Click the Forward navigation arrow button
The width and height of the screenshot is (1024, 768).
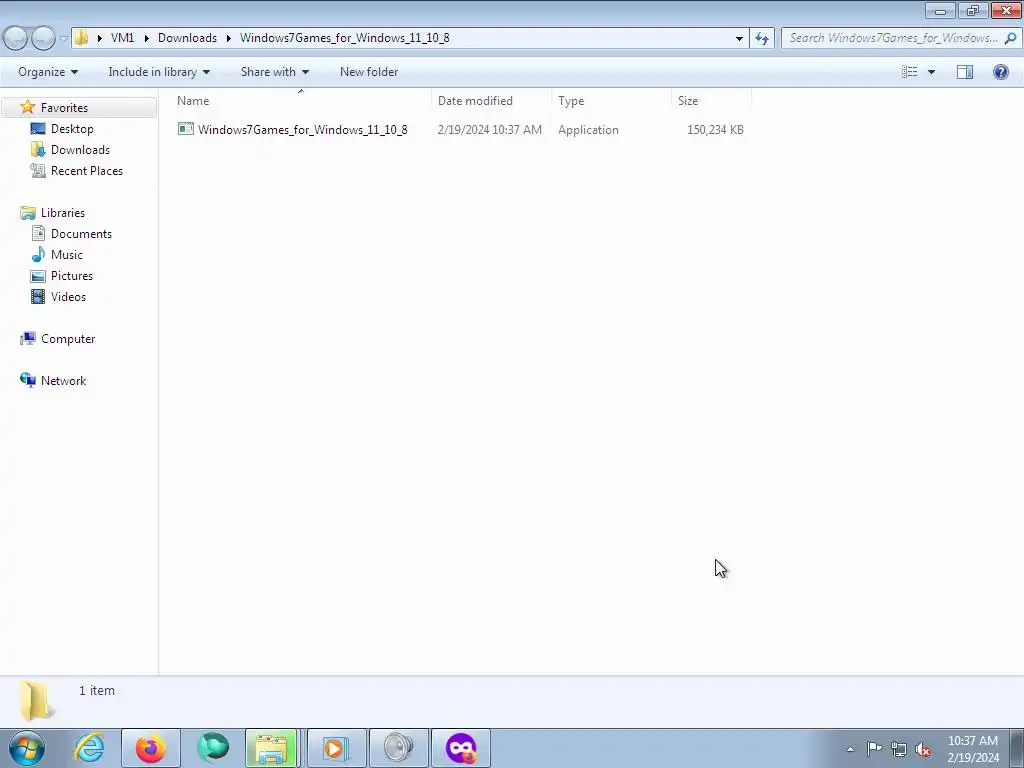[43, 38]
